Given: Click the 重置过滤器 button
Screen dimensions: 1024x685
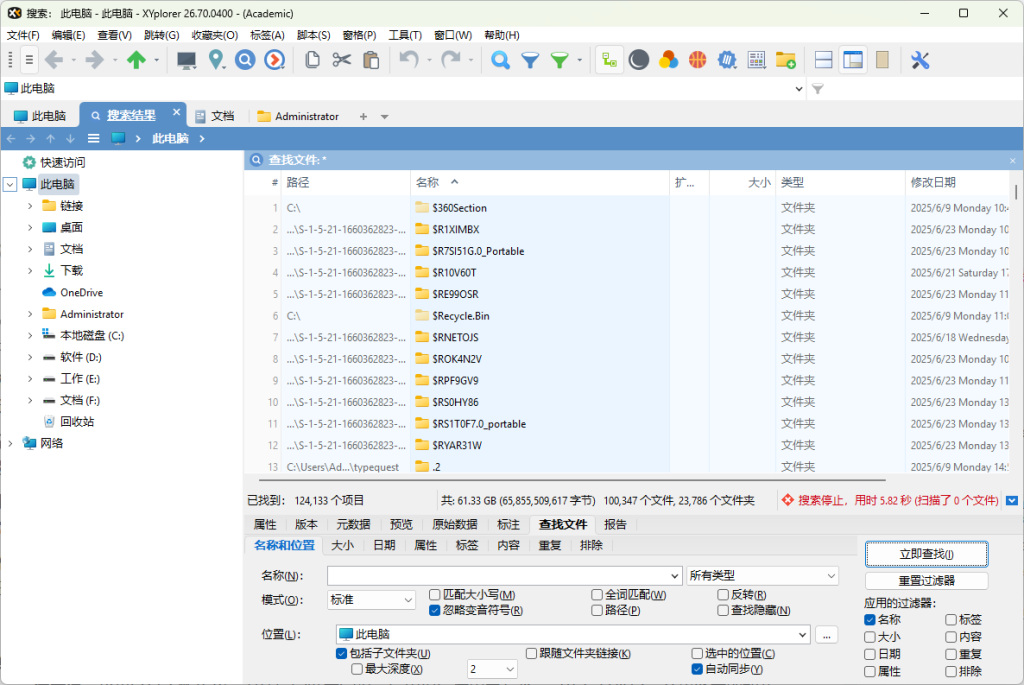Looking at the screenshot, I should pos(927,580).
